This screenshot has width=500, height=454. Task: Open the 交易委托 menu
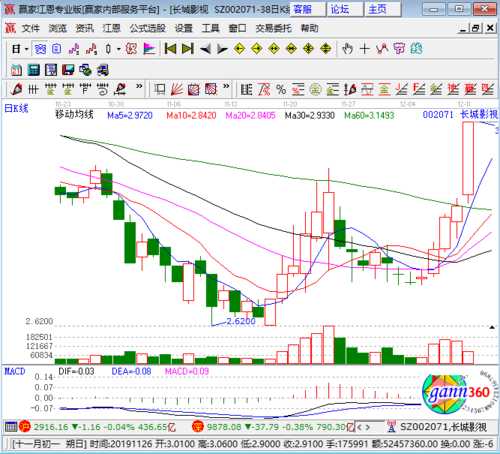click(273, 29)
